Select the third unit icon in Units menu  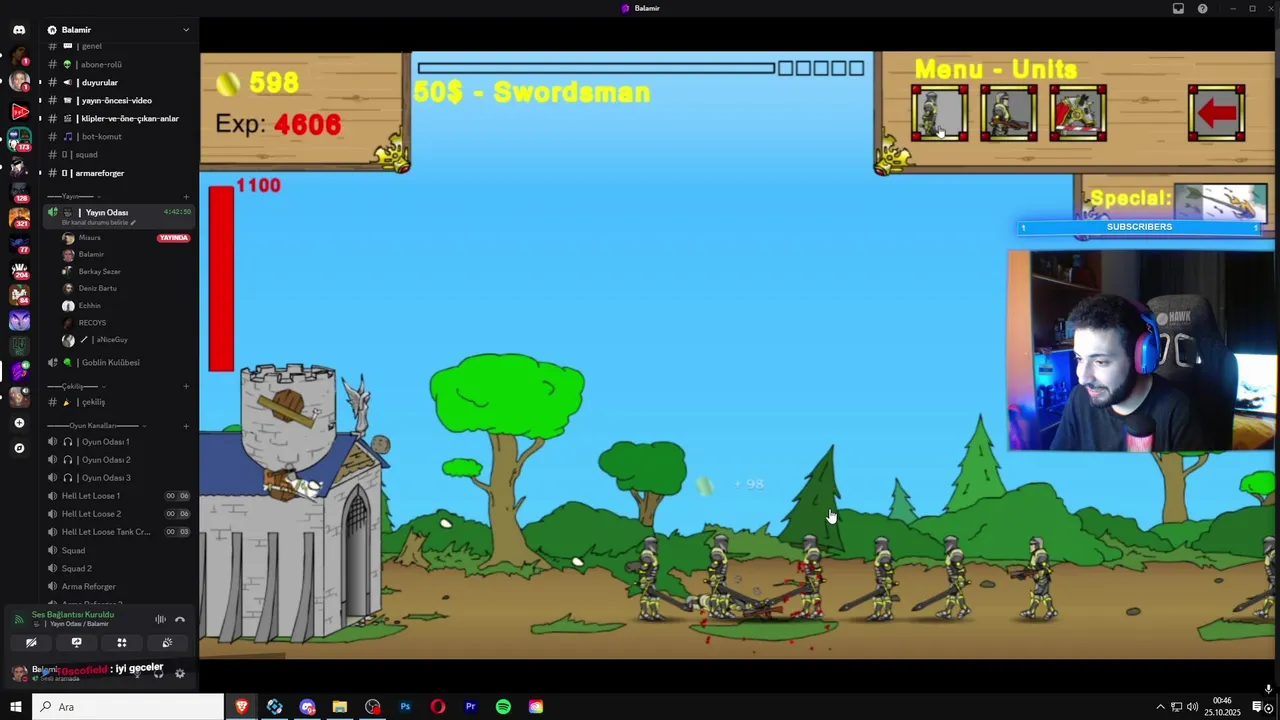[x=1078, y=113]
